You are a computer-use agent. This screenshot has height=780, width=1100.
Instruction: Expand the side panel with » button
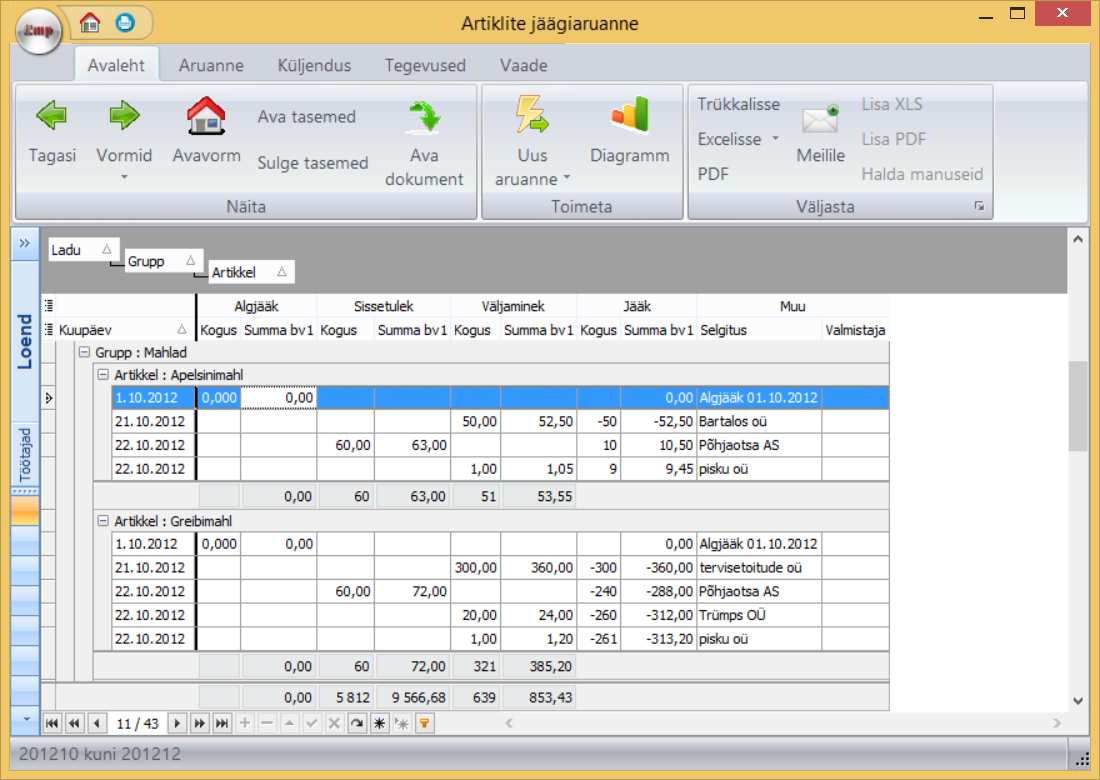point(25,243)
